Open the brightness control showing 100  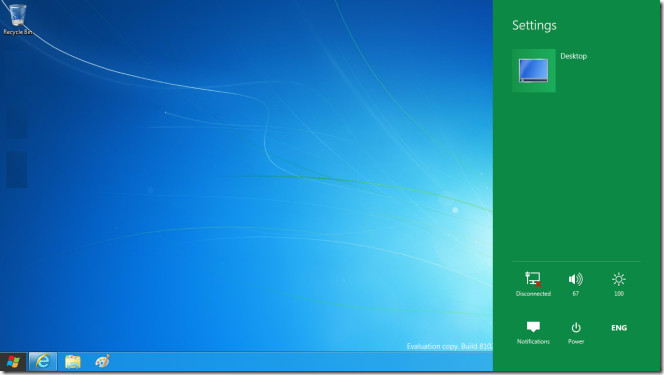coord(619,284)
